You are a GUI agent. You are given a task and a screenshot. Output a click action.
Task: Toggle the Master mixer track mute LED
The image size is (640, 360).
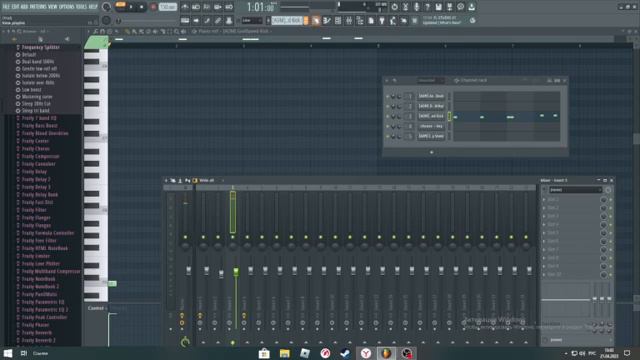click(185, 237)
